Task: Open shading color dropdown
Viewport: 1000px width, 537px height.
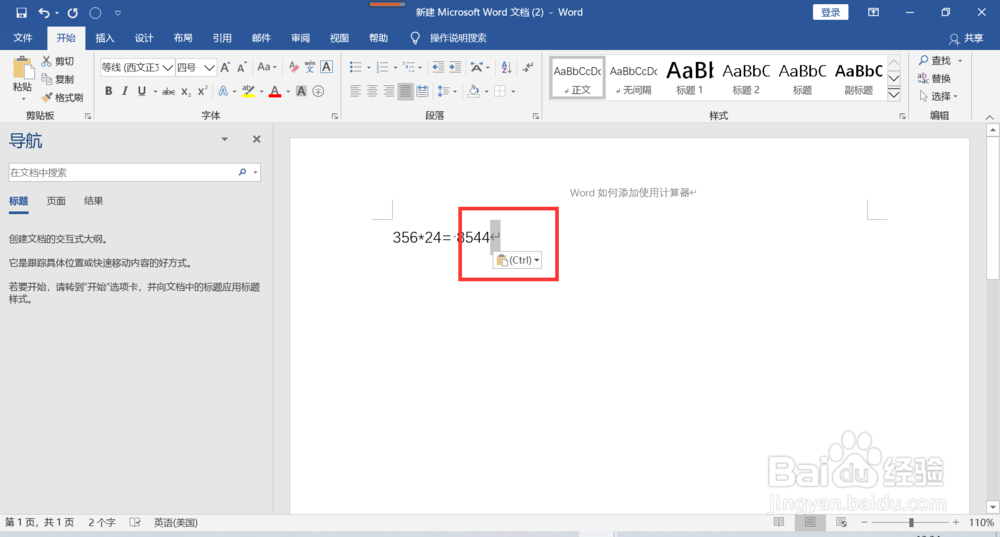Action: click(487, 92)
